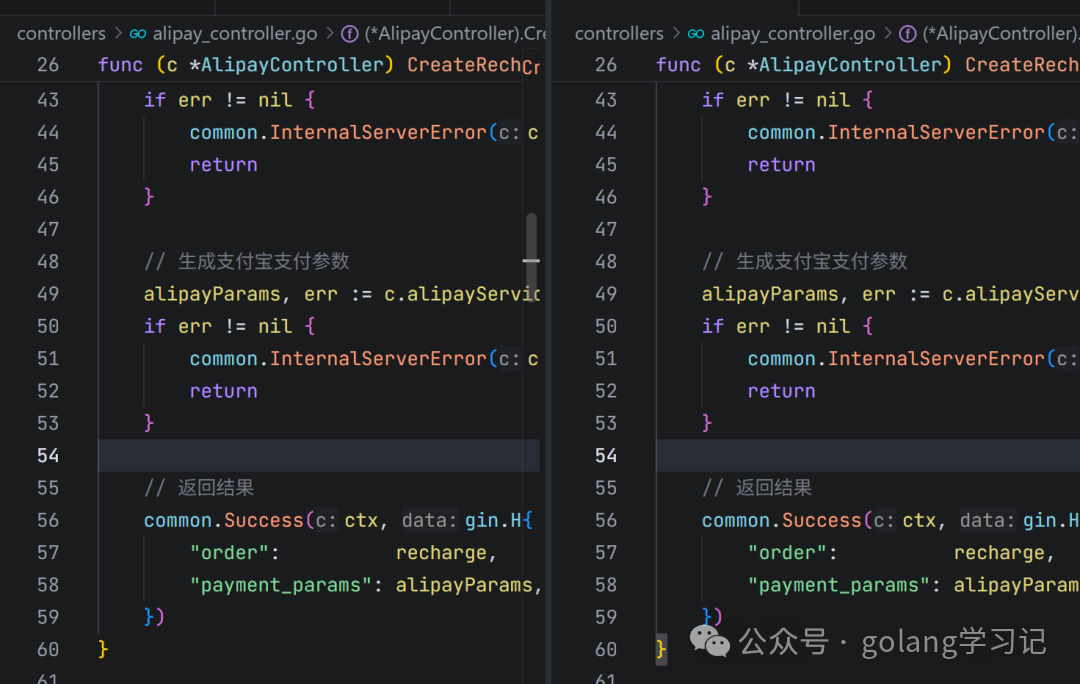1080x684 pixels.
Task: Click the data: inlay hint in the right editor
Action: pyautogui.click(x=987, y=520)
